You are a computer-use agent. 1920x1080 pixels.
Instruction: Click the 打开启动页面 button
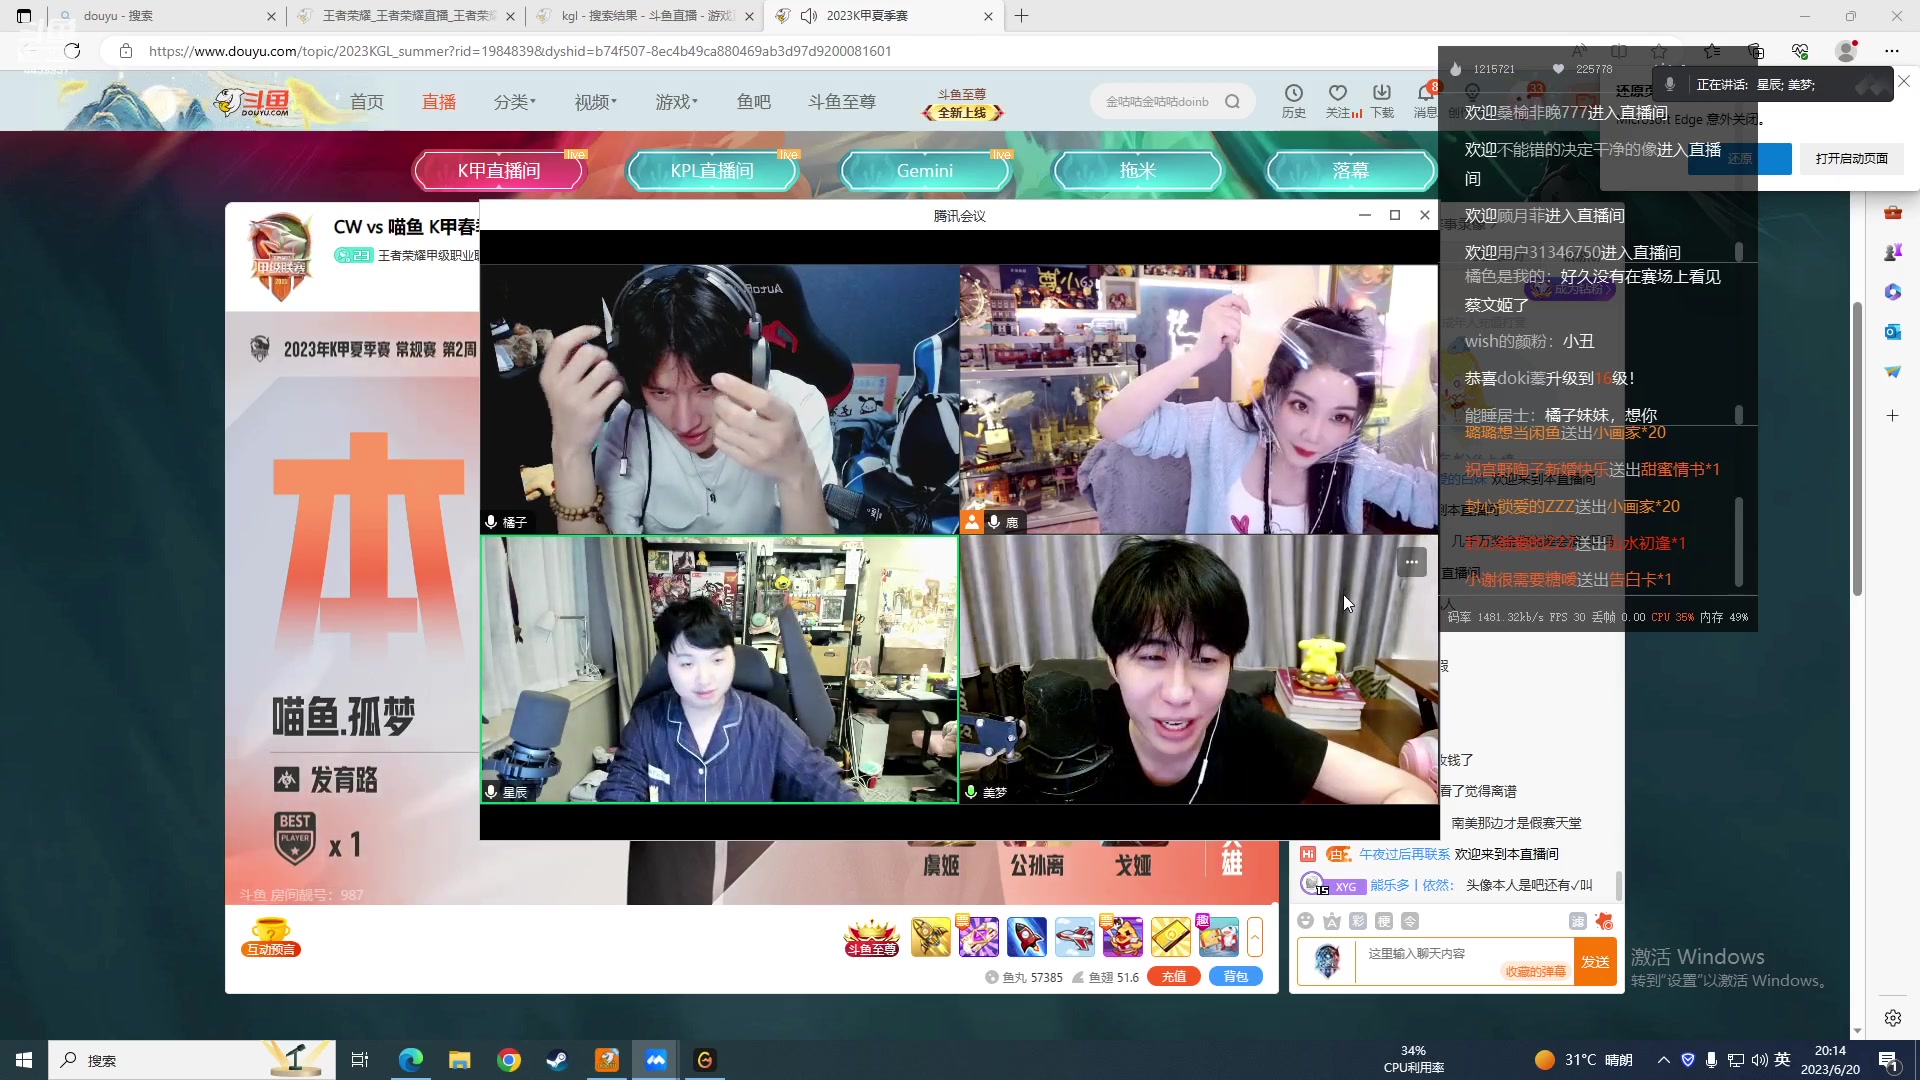1852,159
